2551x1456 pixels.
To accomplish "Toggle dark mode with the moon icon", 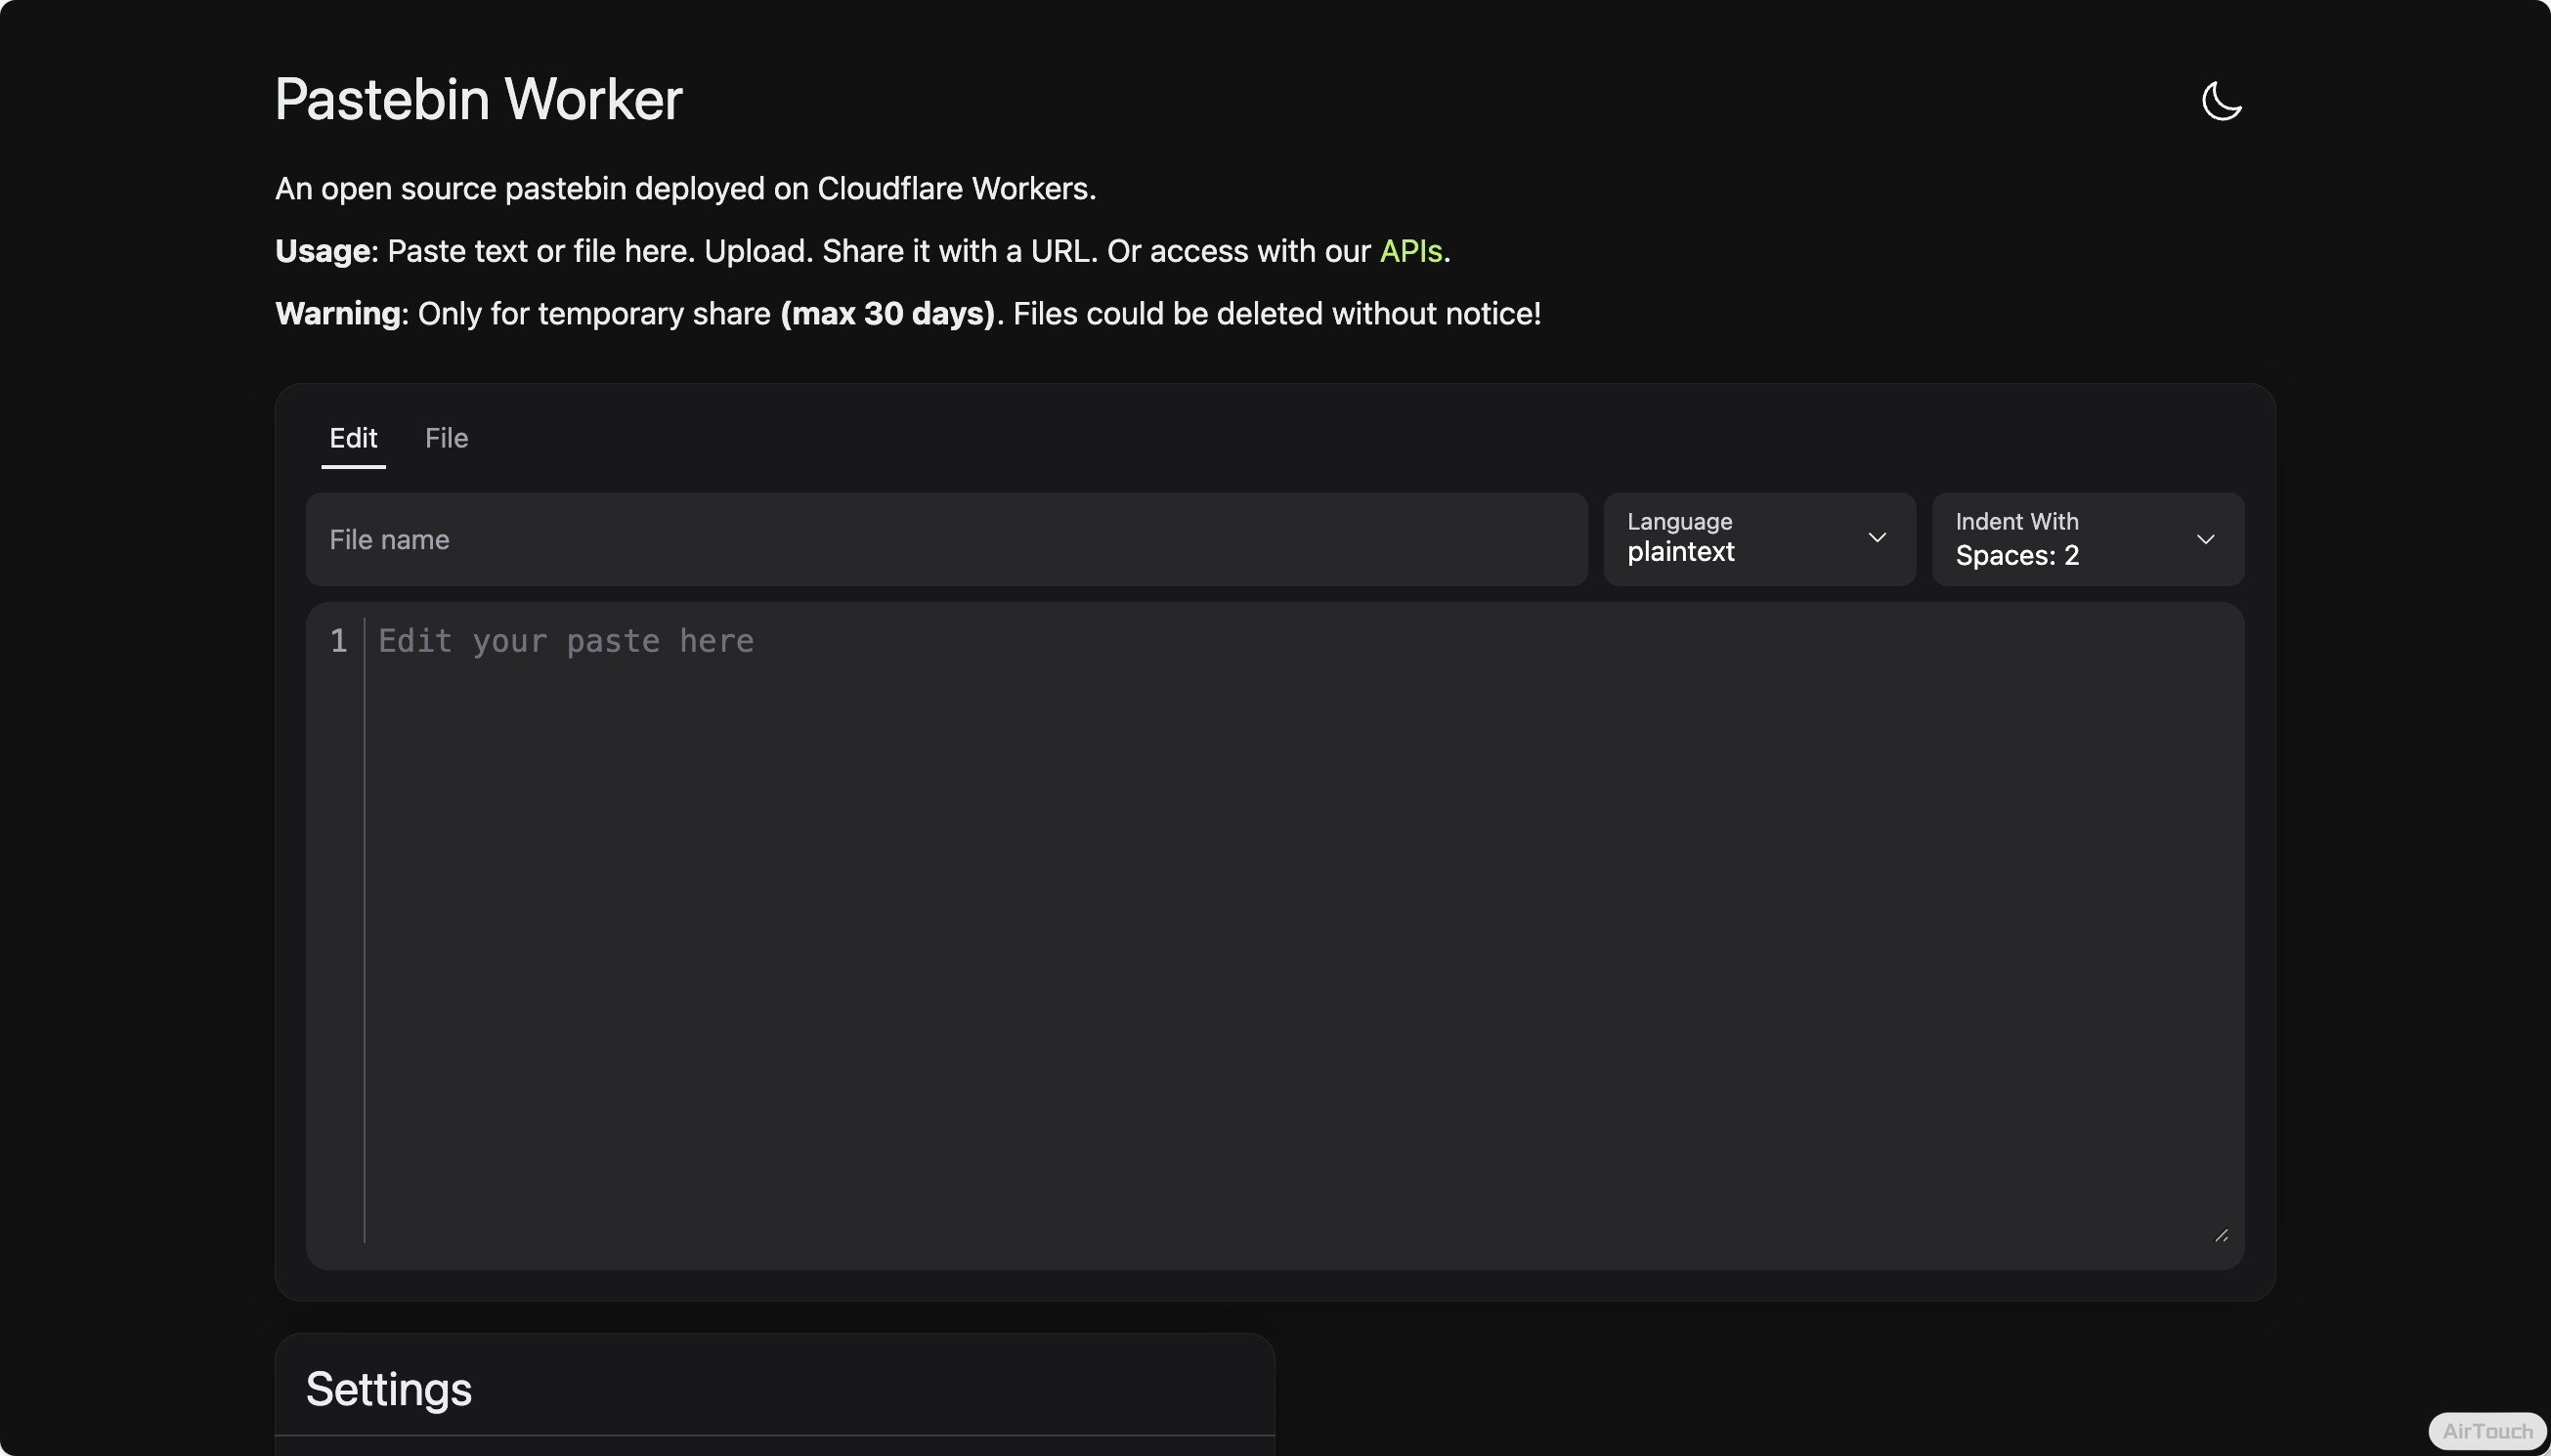I will click(x=2221, y=101).
